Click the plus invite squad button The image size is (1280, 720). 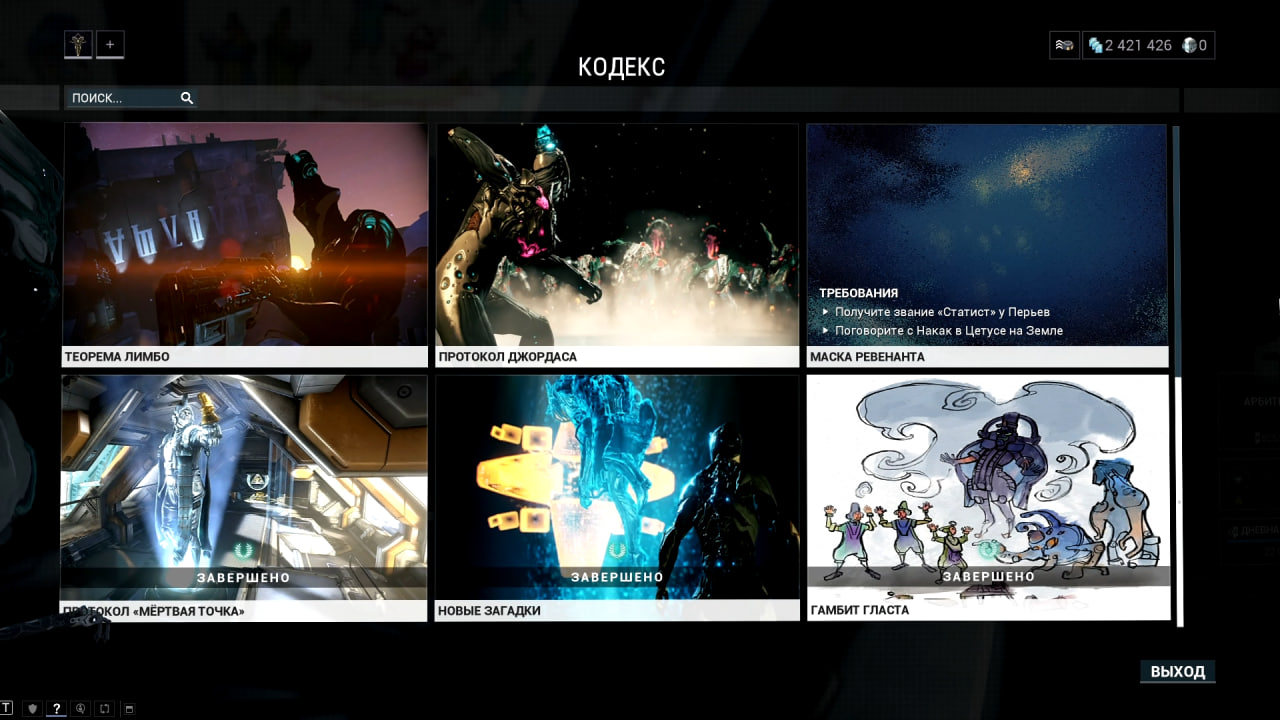pos(110,44)
